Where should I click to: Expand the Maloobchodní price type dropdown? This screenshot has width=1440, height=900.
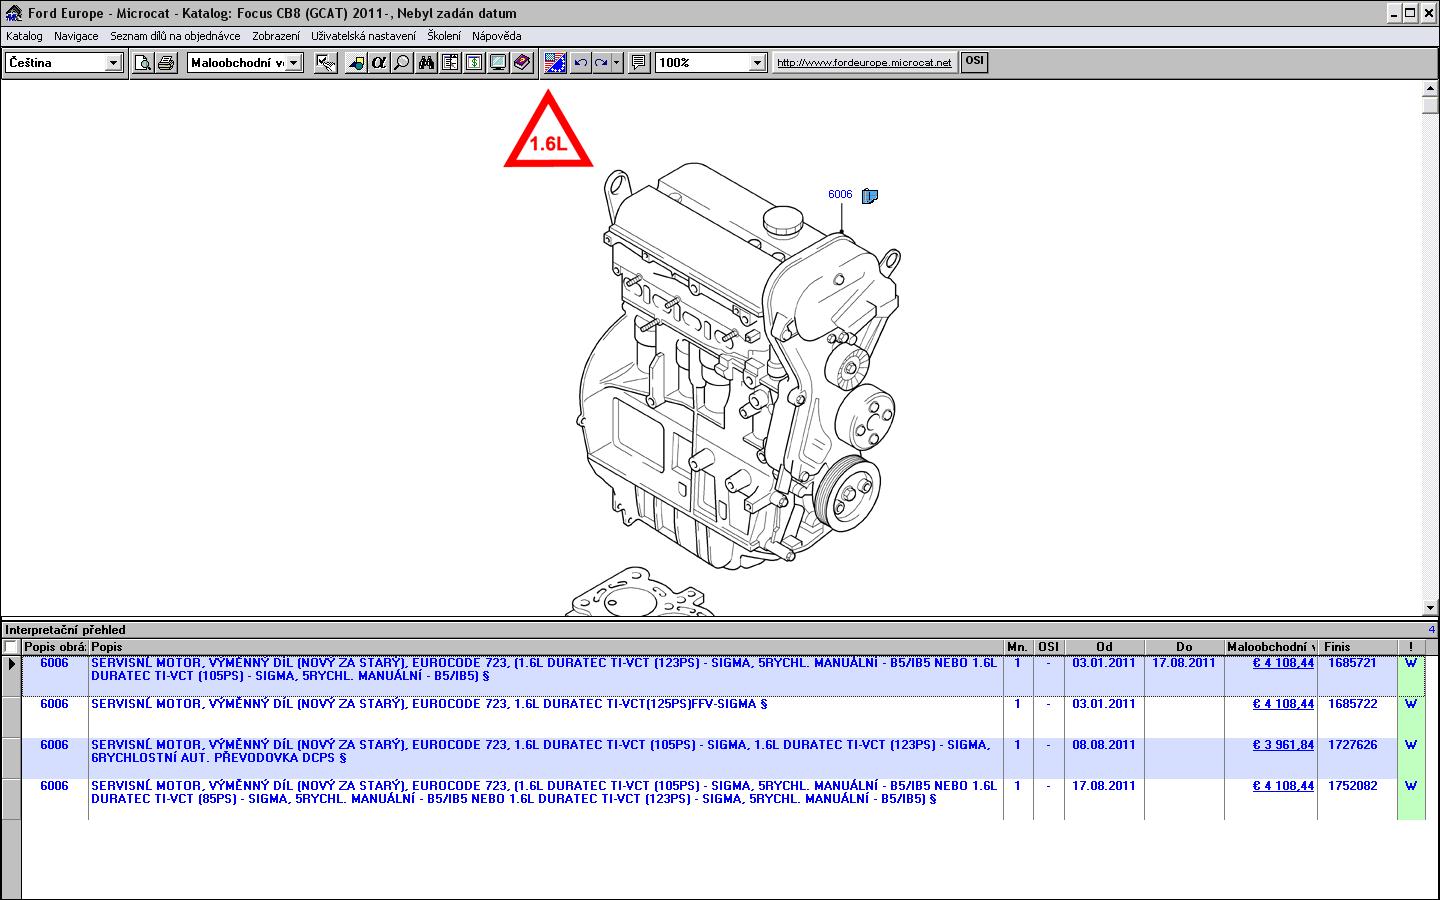[x=294, y=63]
